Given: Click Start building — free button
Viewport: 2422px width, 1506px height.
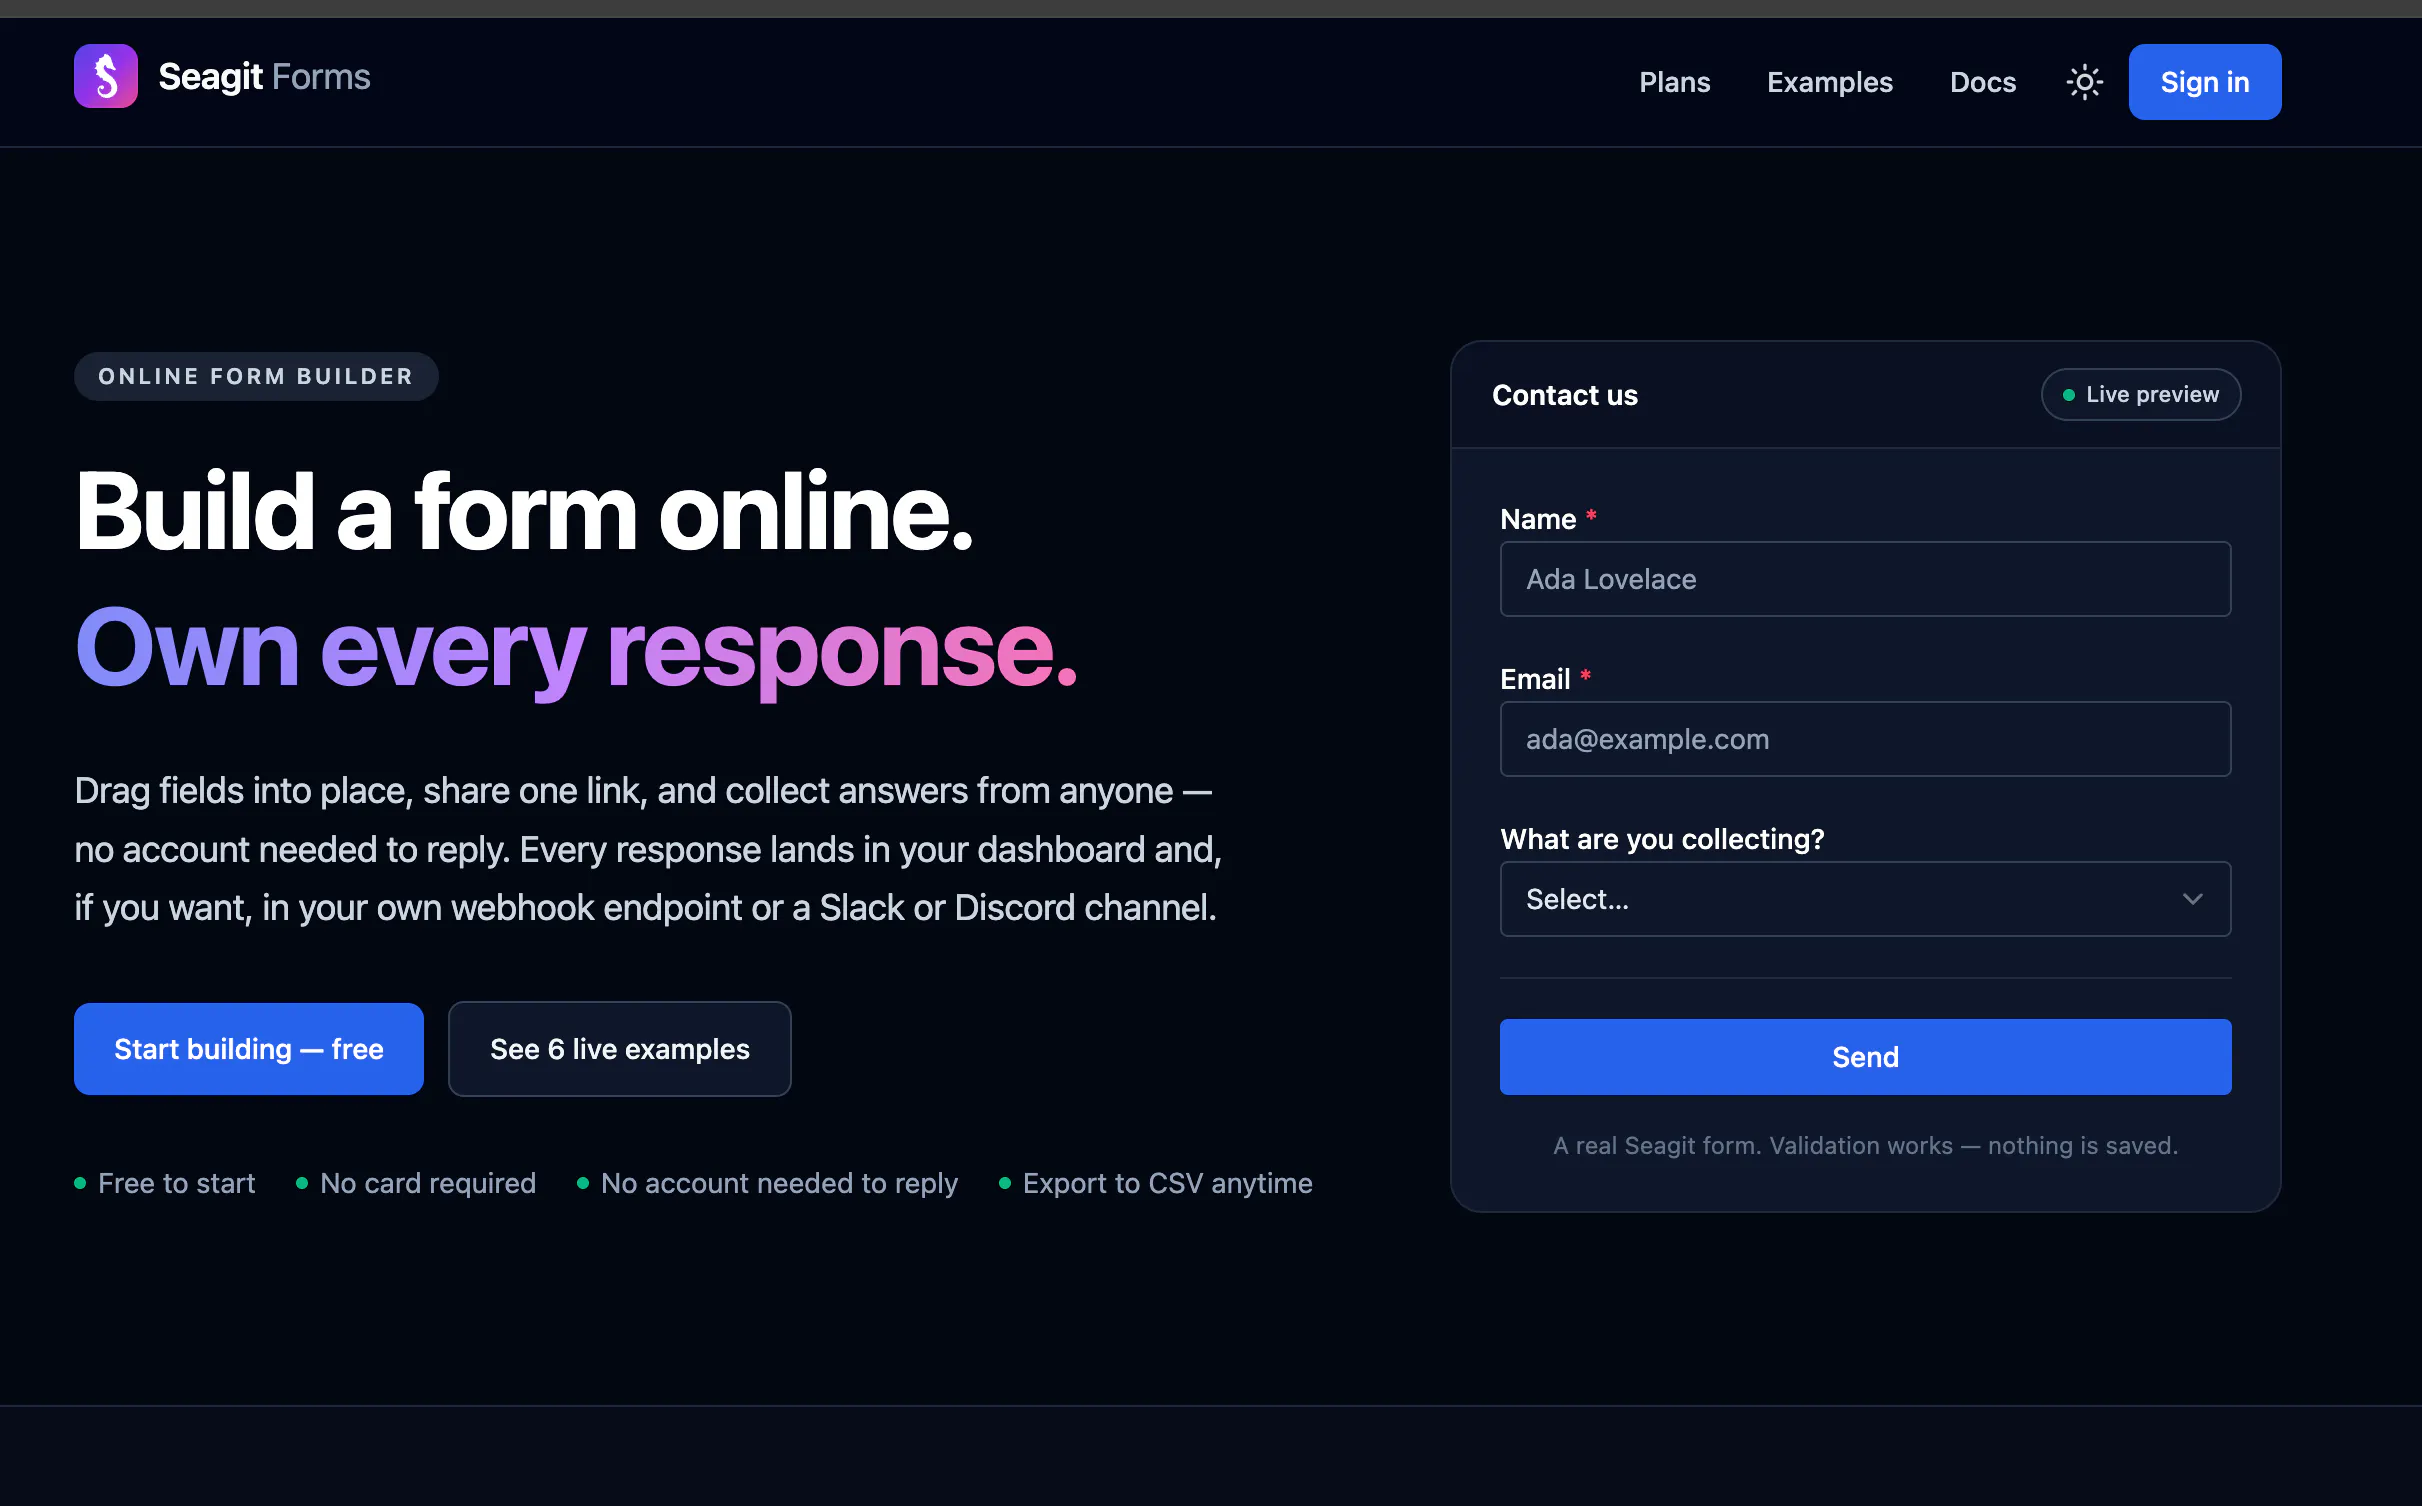Looking at the screenshot, I should point(249,1049).
